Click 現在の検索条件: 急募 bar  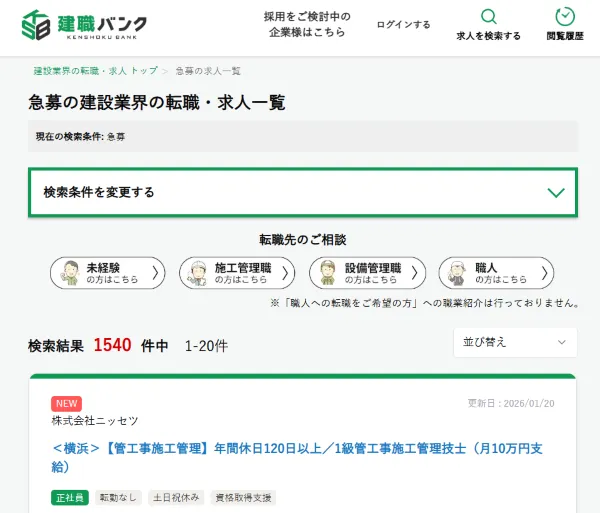303,137
